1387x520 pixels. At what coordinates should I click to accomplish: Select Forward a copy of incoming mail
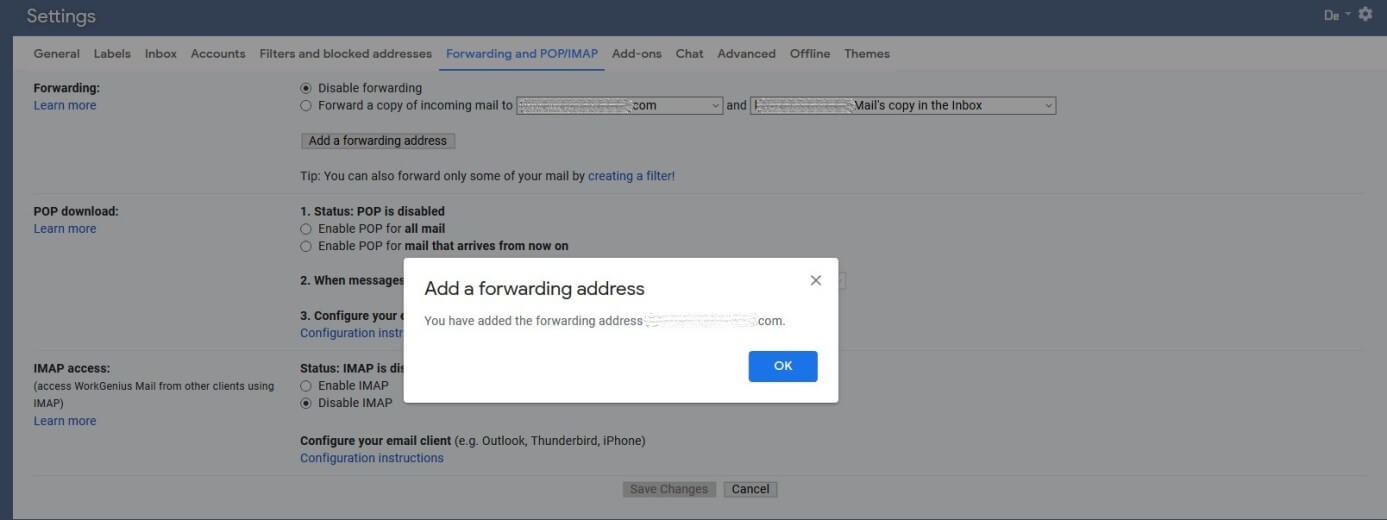click(x=307, y=105)
